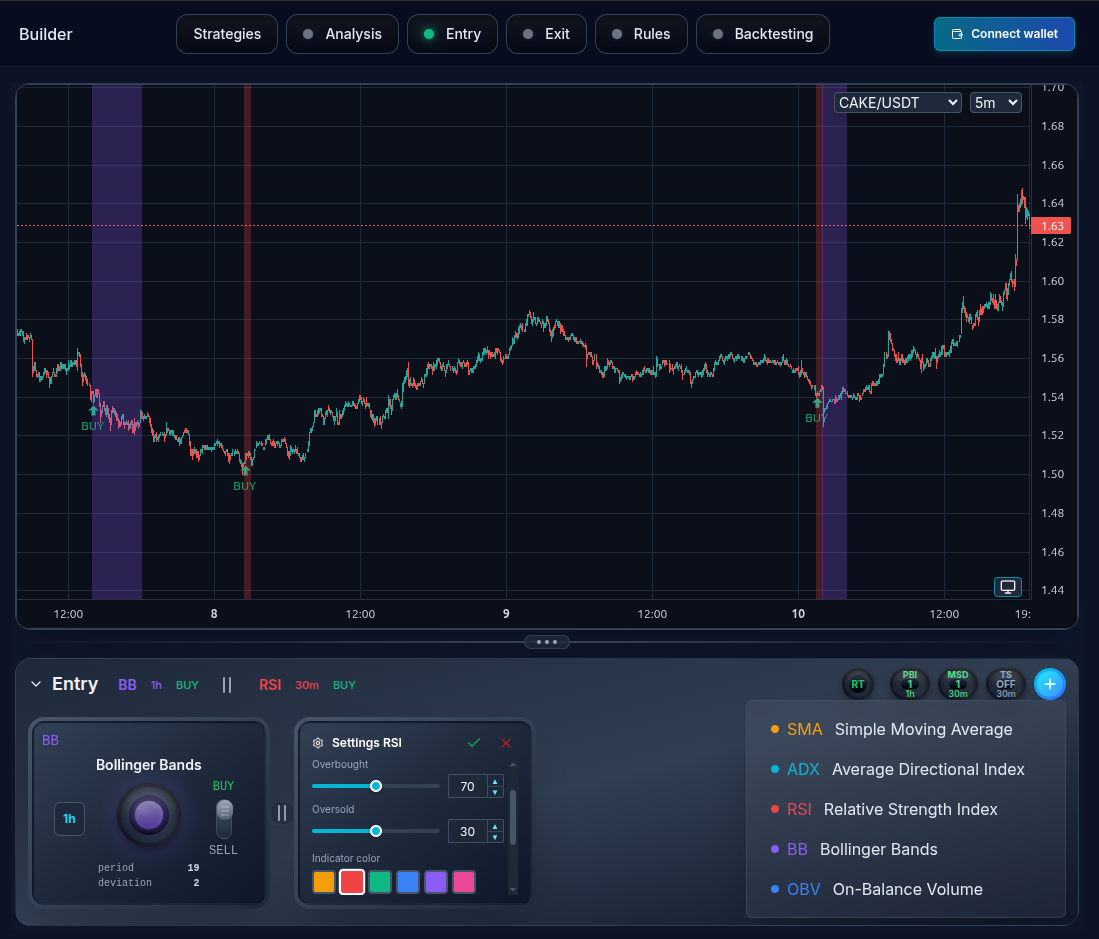Go to the Exit tab
The height and width of the screenshot is (939, 1099).
(546, 34)
